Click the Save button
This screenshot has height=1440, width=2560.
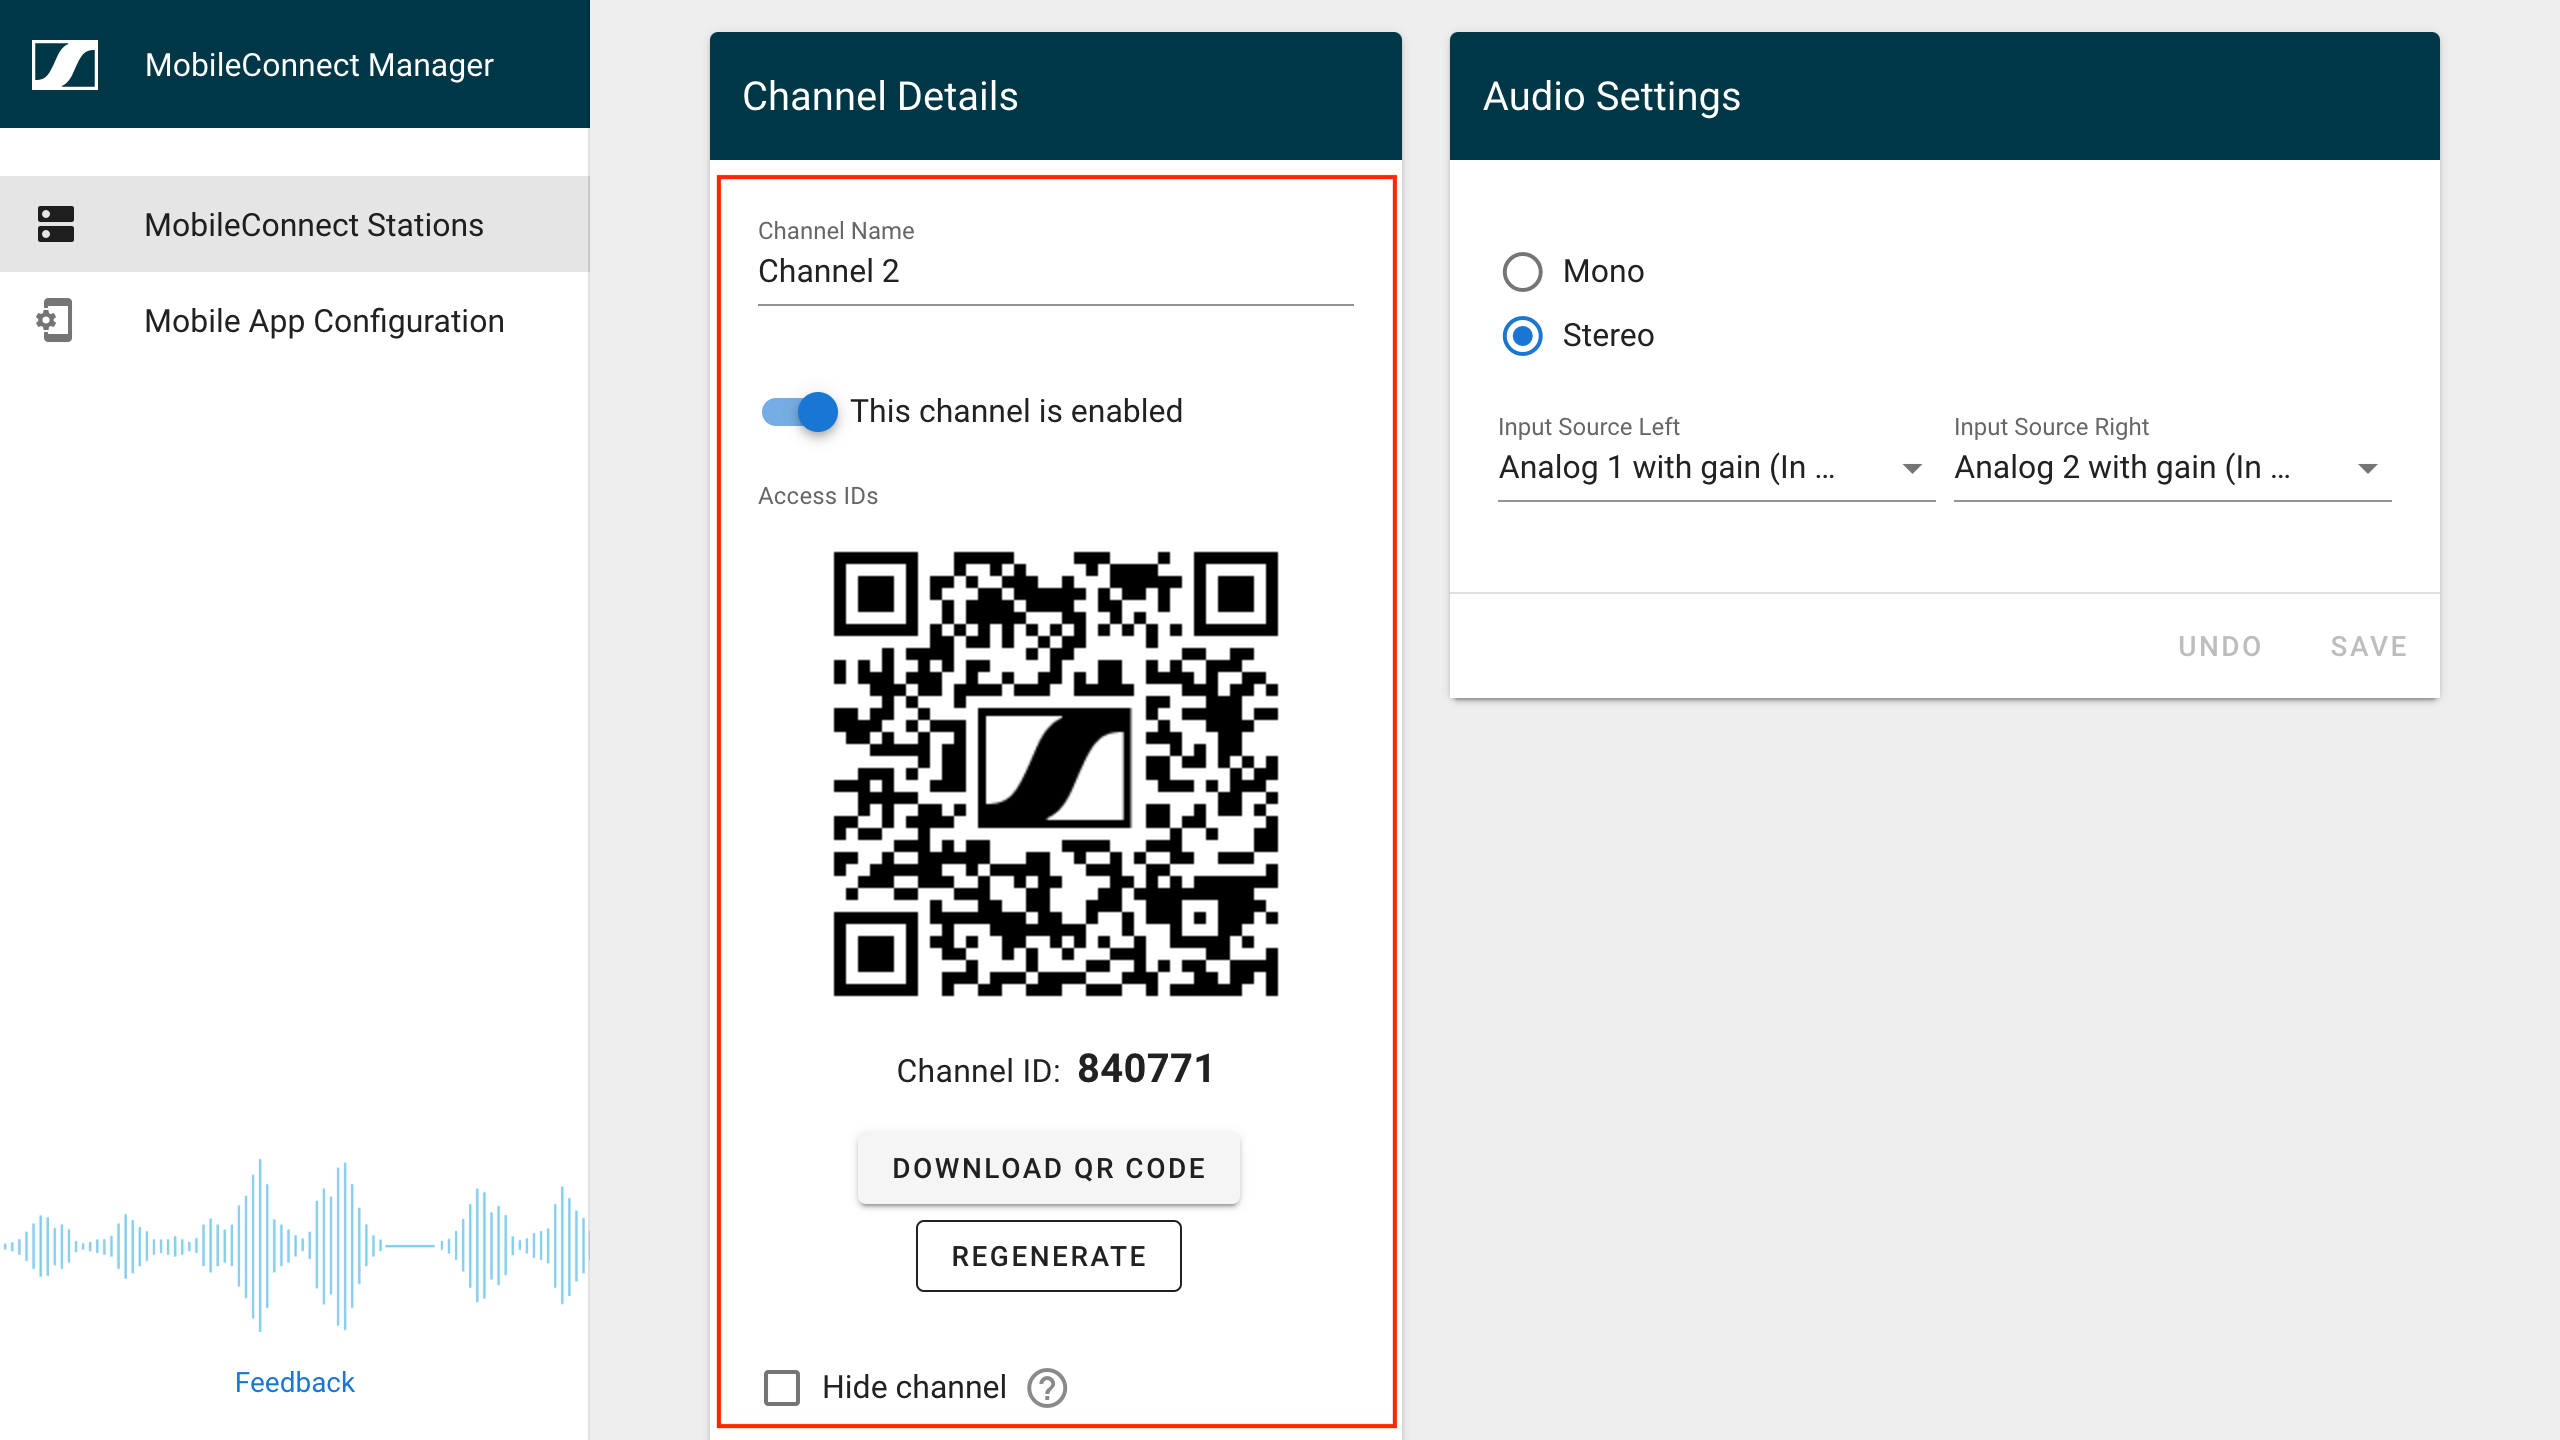(x=2369, y=647)
